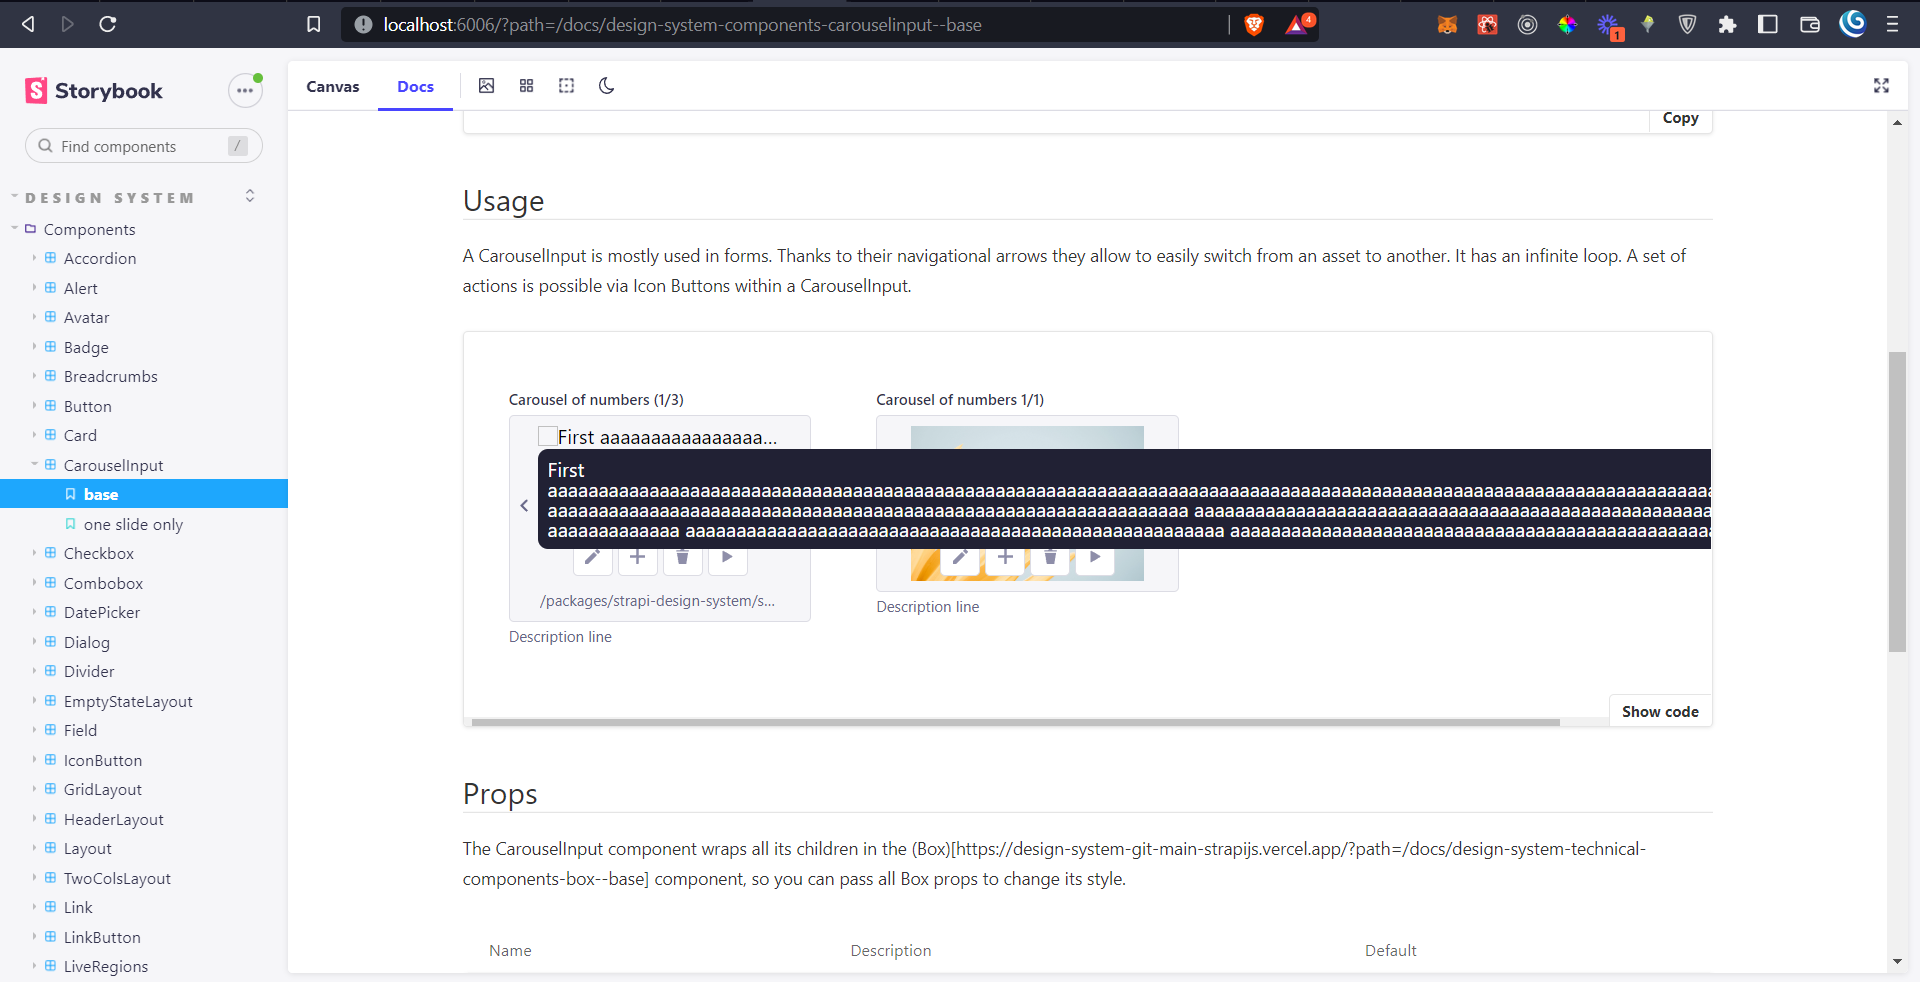Select the delete trash icon in the carousel
1920x982 pixels.
pyautogui.click(x=682, y=558)
